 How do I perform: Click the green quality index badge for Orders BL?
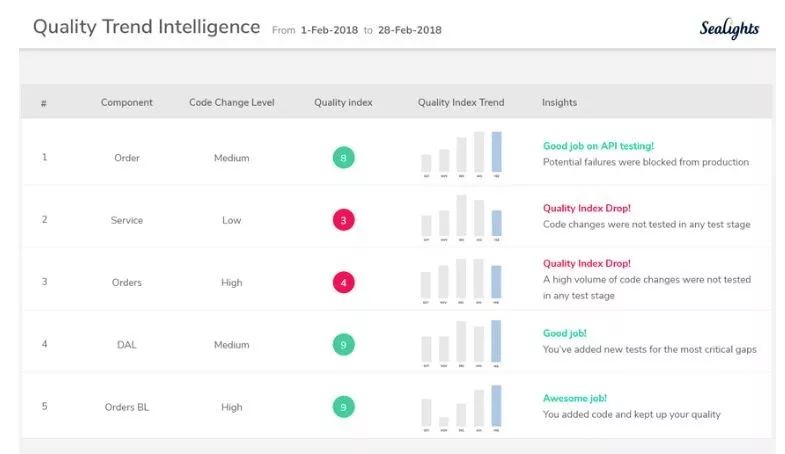[343, 407]
